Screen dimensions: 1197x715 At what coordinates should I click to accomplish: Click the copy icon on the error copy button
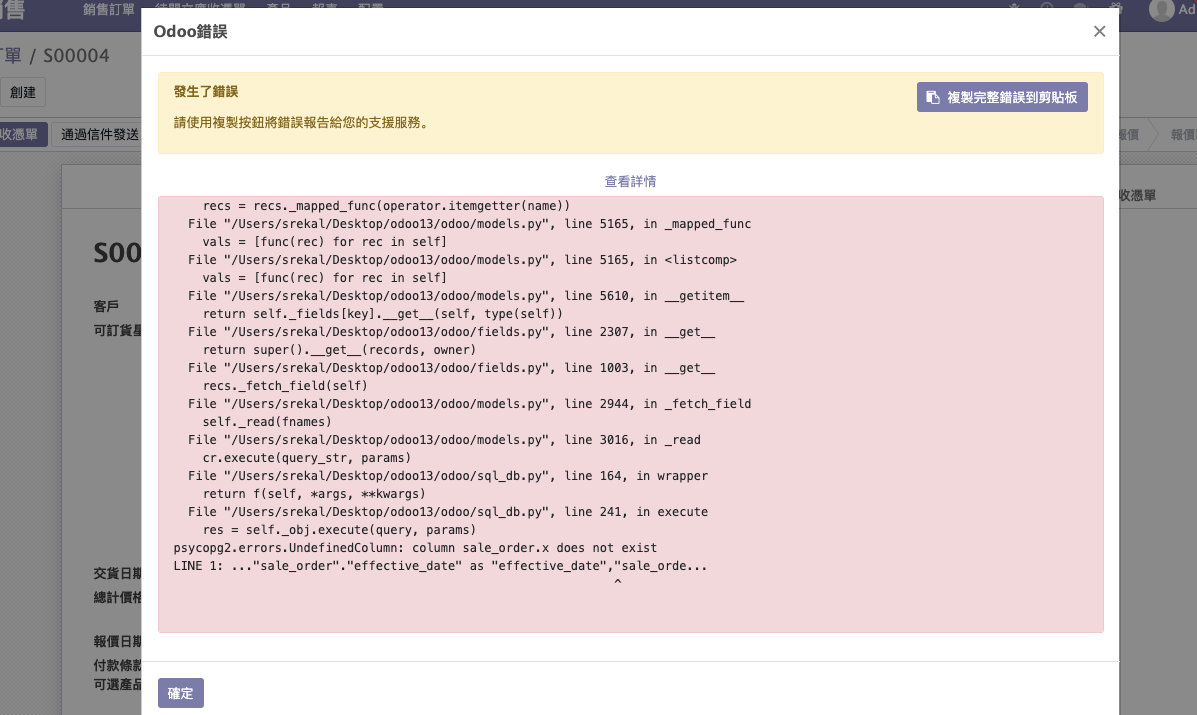coord(932,96)
